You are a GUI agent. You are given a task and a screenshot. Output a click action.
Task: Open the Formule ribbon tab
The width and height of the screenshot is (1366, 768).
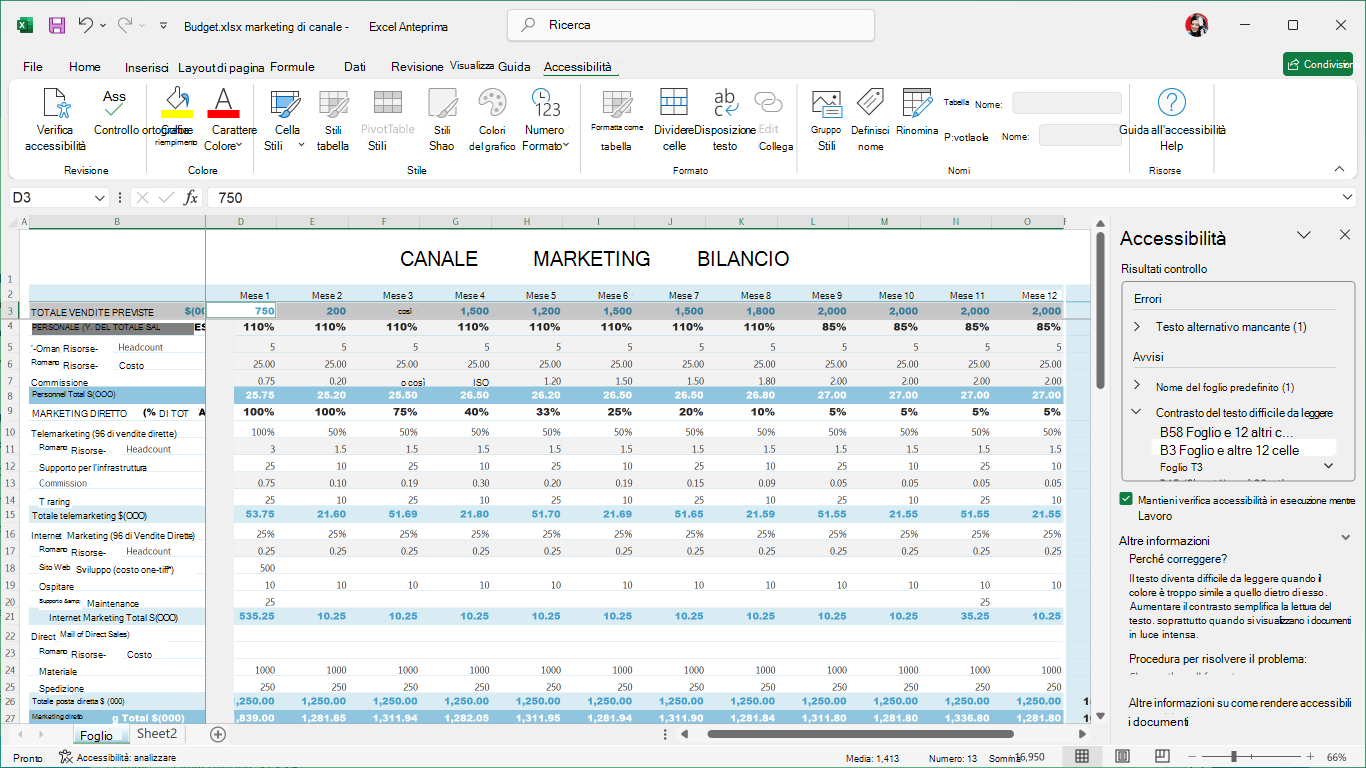292,67
